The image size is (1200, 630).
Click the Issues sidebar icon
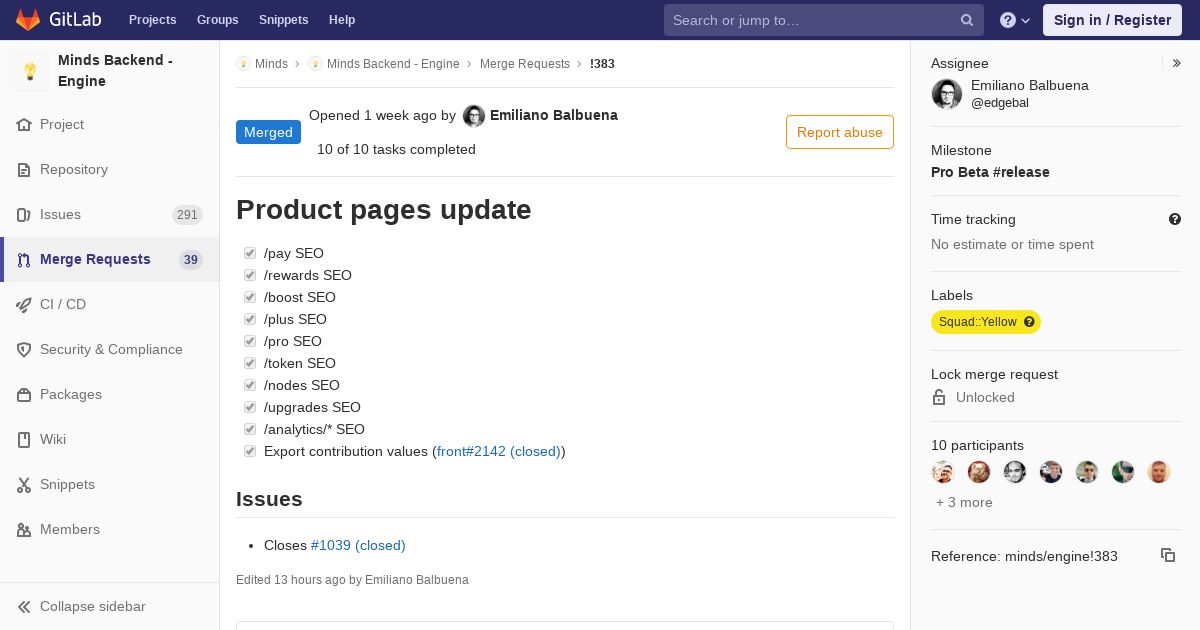pyautogui.click(x=24, y=215)
